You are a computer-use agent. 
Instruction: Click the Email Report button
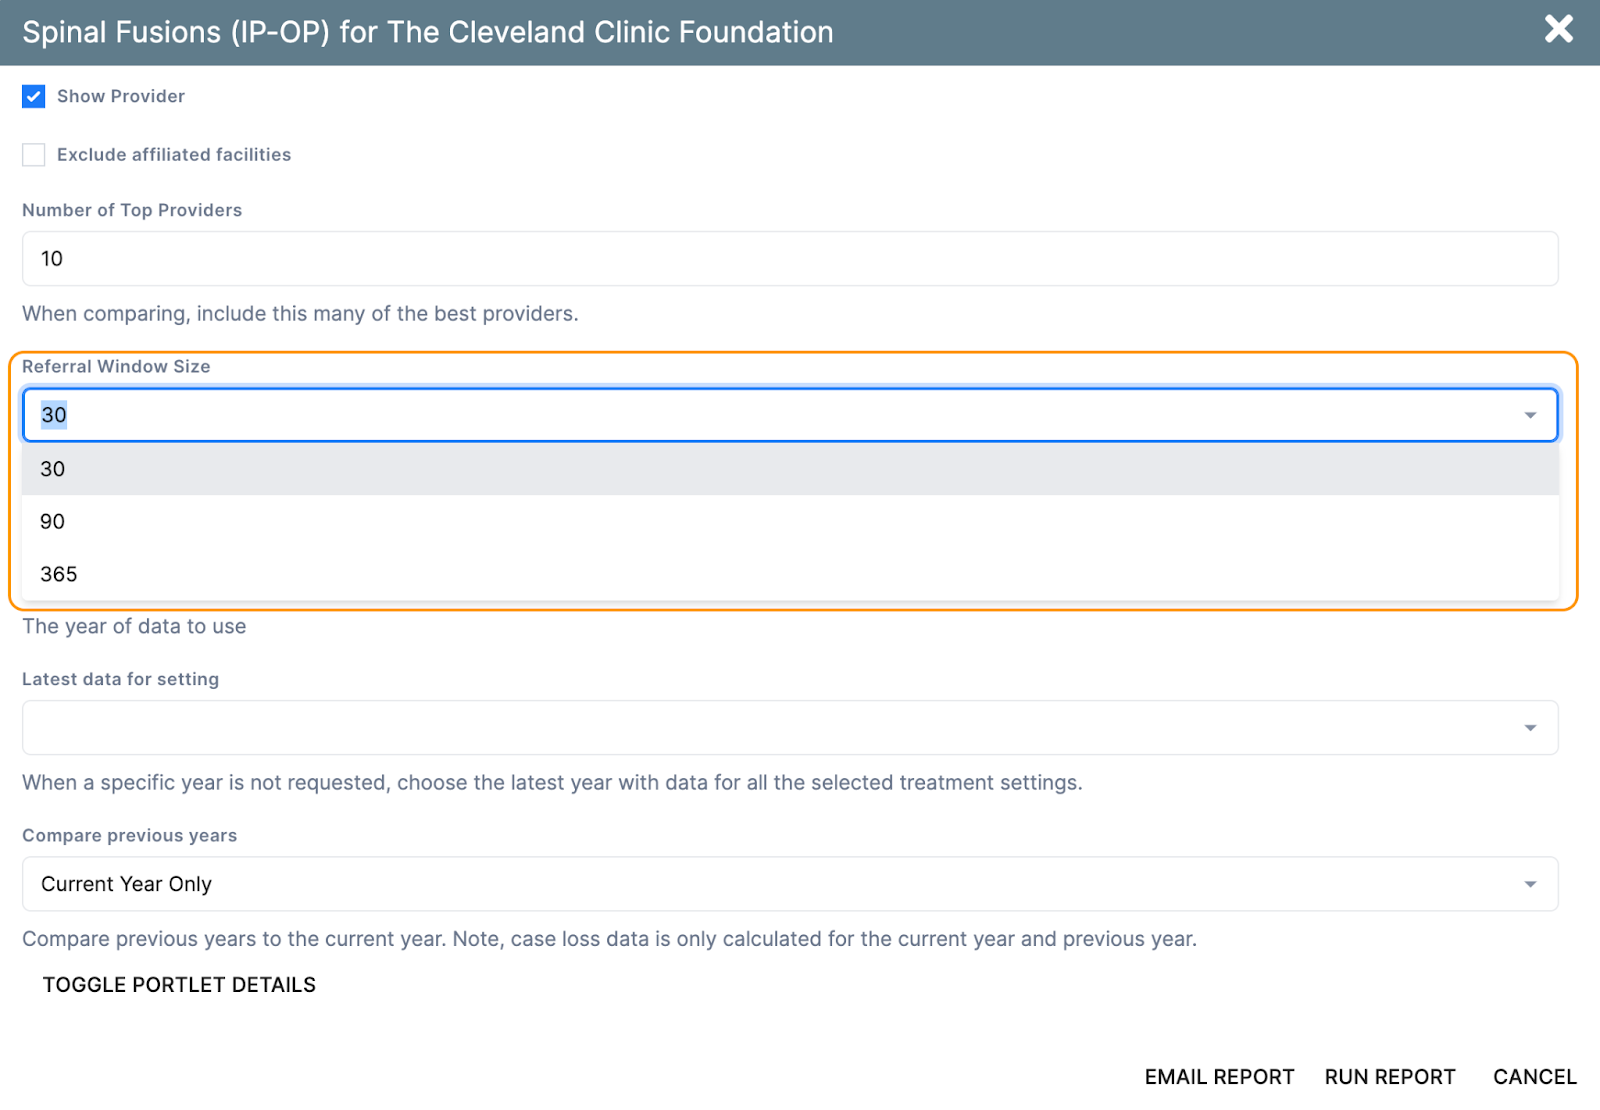pos(1219,1077)
